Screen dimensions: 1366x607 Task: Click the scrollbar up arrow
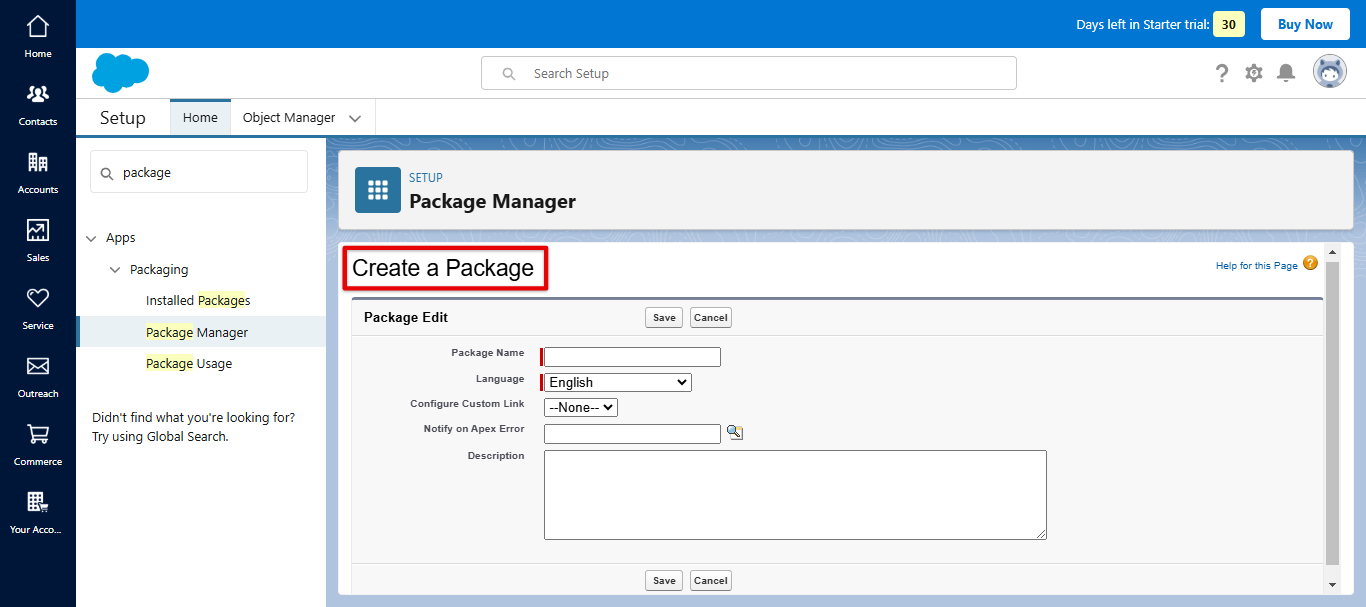(1332, 252)
